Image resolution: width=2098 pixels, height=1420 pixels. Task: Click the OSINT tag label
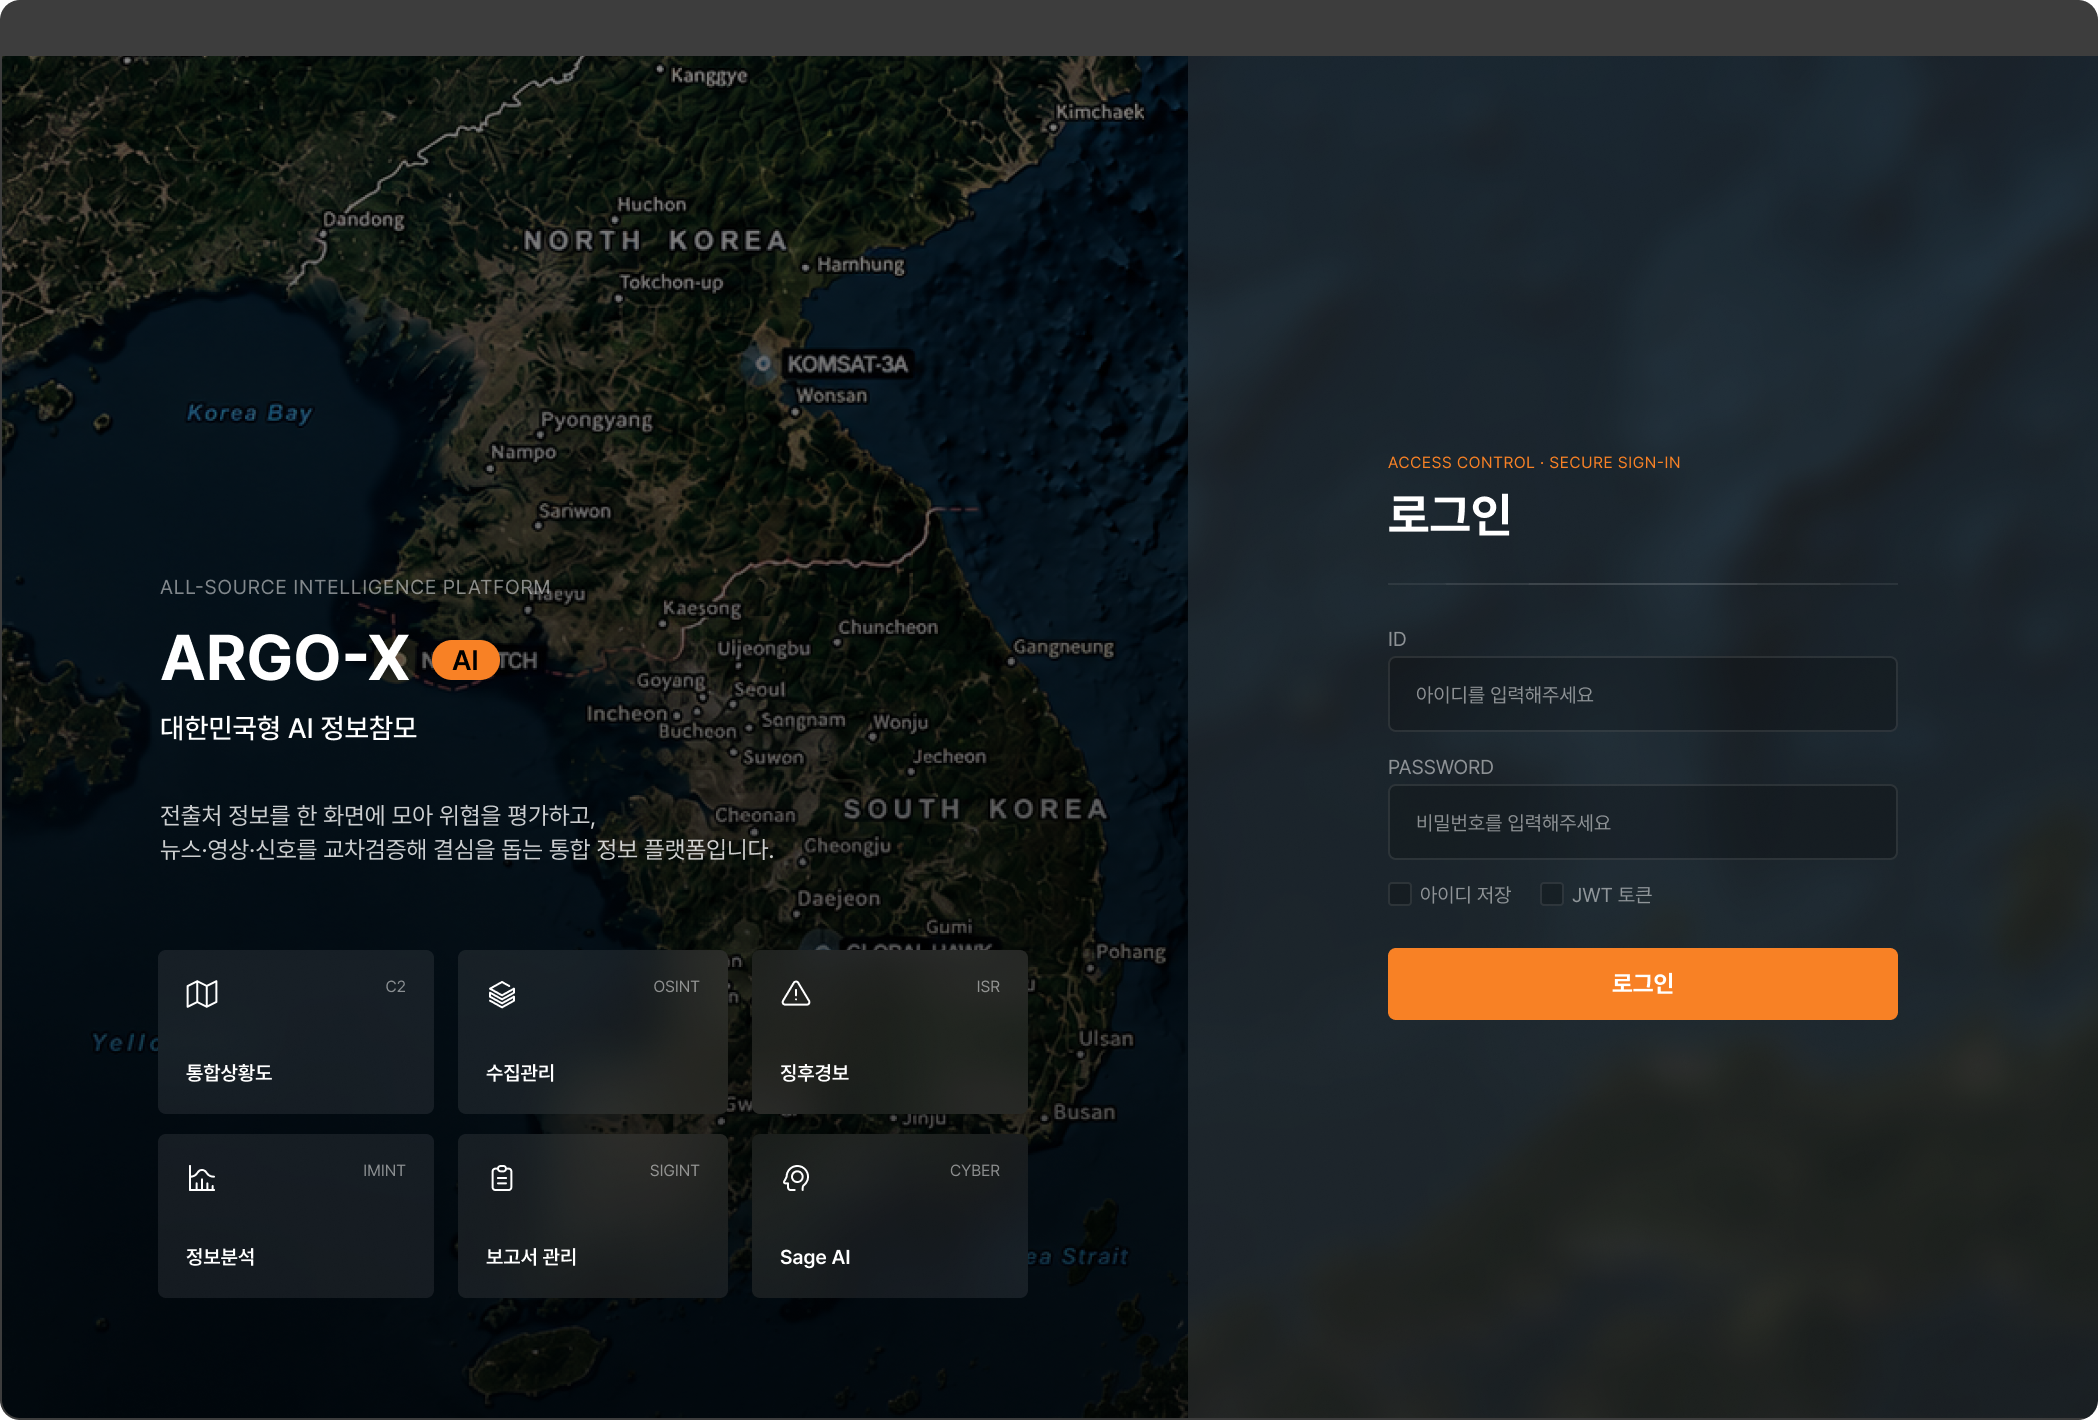point(676,987)
